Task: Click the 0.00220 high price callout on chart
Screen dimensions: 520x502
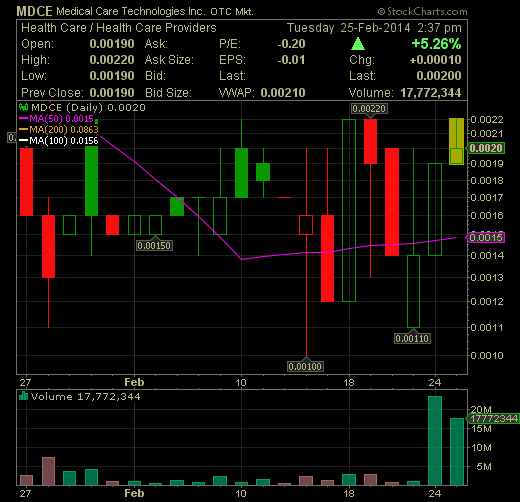Action: coord(369,108)
